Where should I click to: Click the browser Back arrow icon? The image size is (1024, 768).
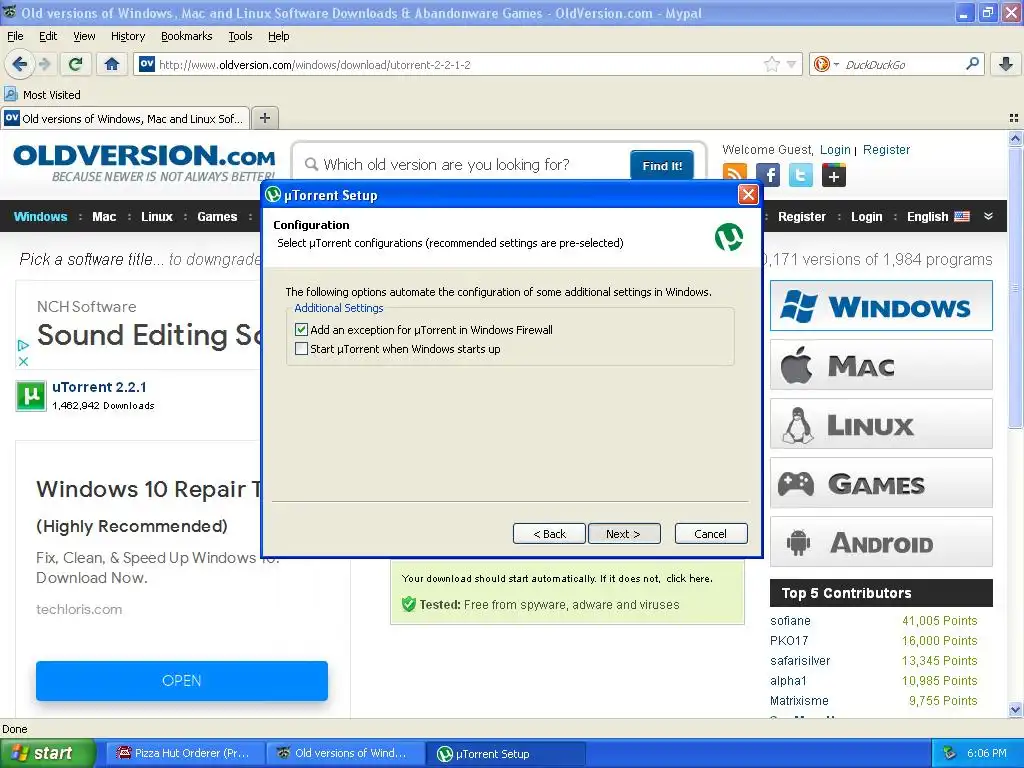[x=19, y=64]
